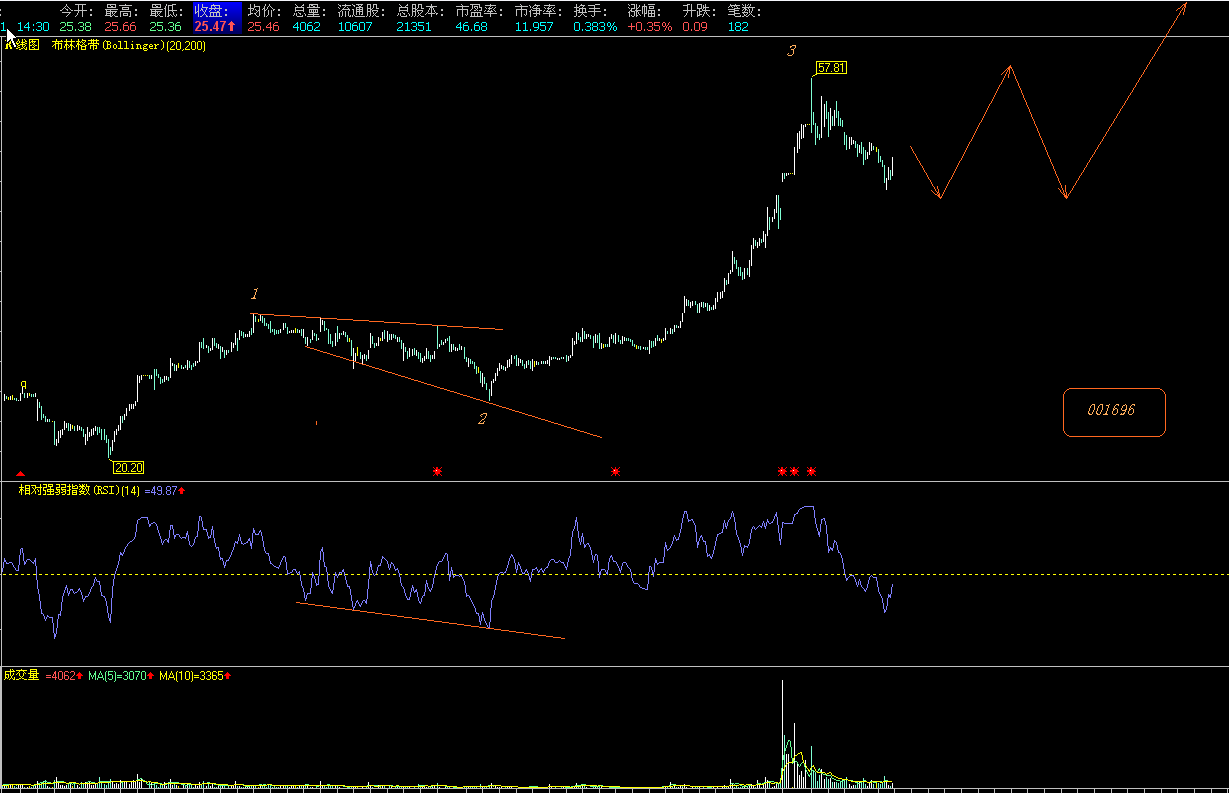Select the low price value 25.36

[166, 27]
